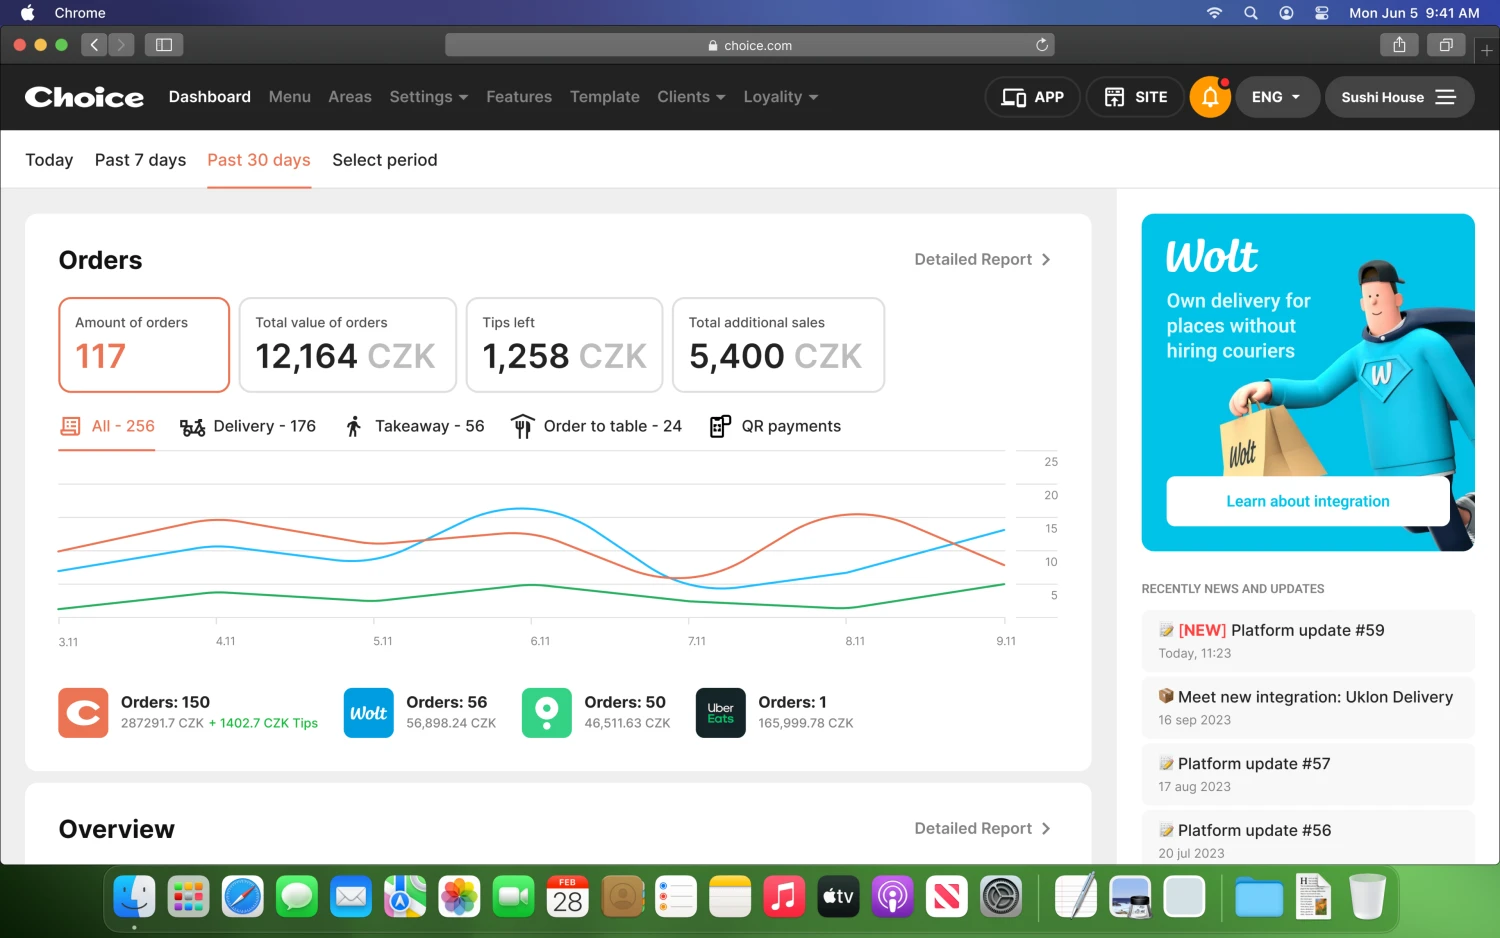
Task: Expand the Settings dropdown in navbar
Action: pyautogui.click(x=428, y=97)
